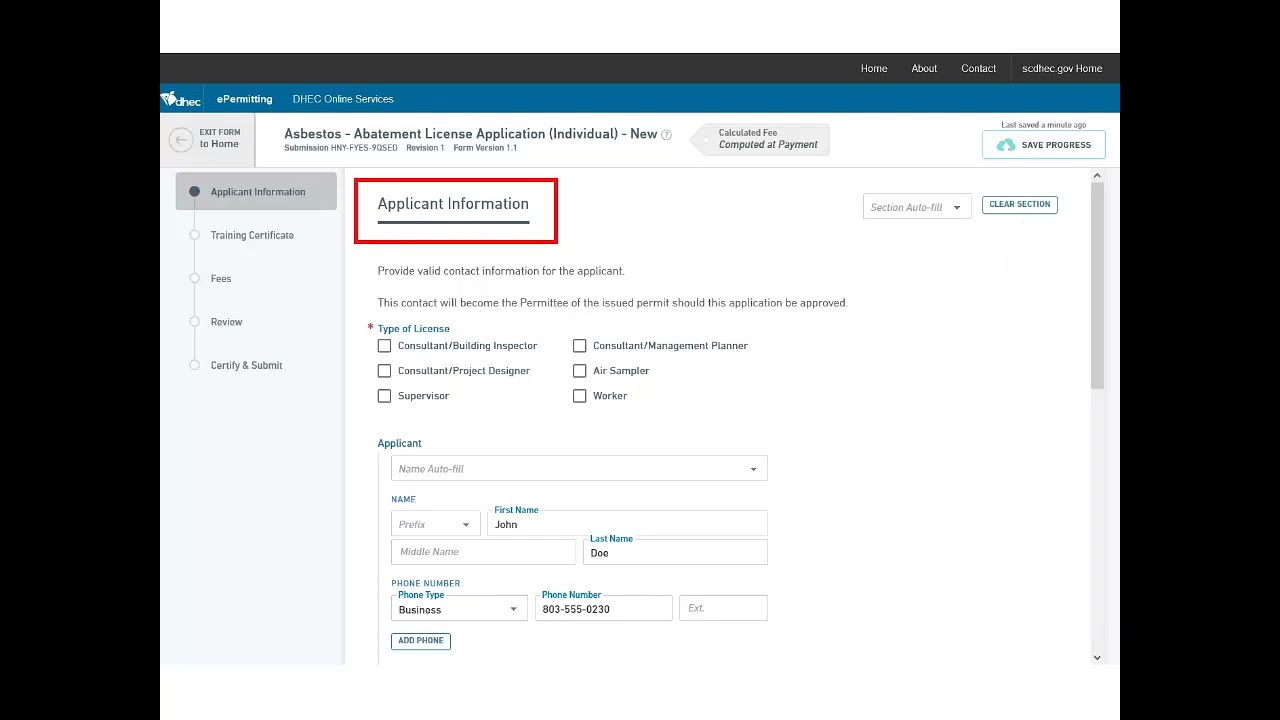The height and width of the screenshot is (720, 1280).
Task: Click the scrollbar down arrow
Action: 1097,657
